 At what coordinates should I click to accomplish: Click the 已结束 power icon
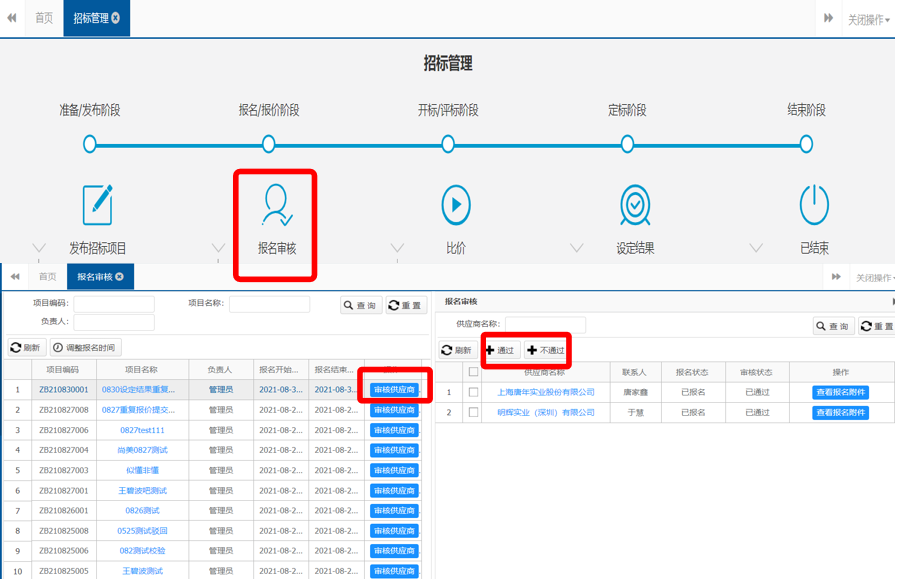[814, 205]
